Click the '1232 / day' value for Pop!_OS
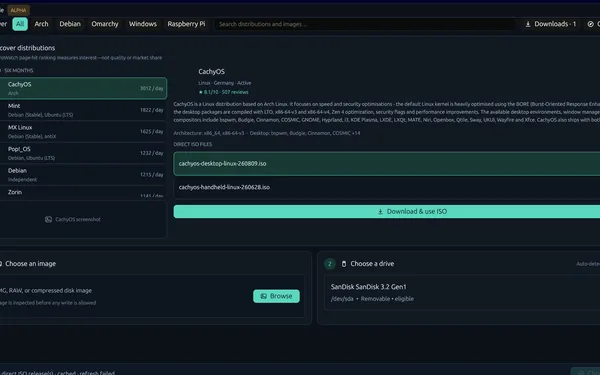Screen dimensions: 600x375 tap(152, 153)
